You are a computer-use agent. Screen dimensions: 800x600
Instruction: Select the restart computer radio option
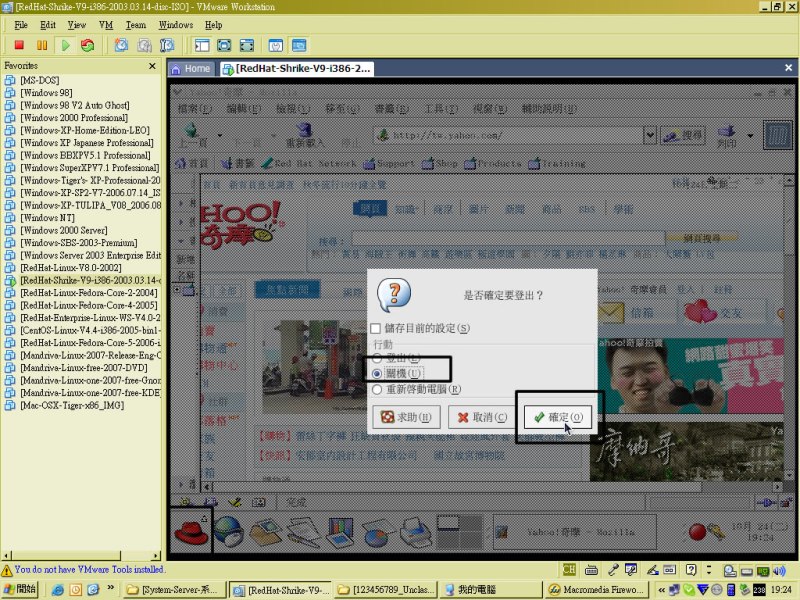[x=377, y=389]
